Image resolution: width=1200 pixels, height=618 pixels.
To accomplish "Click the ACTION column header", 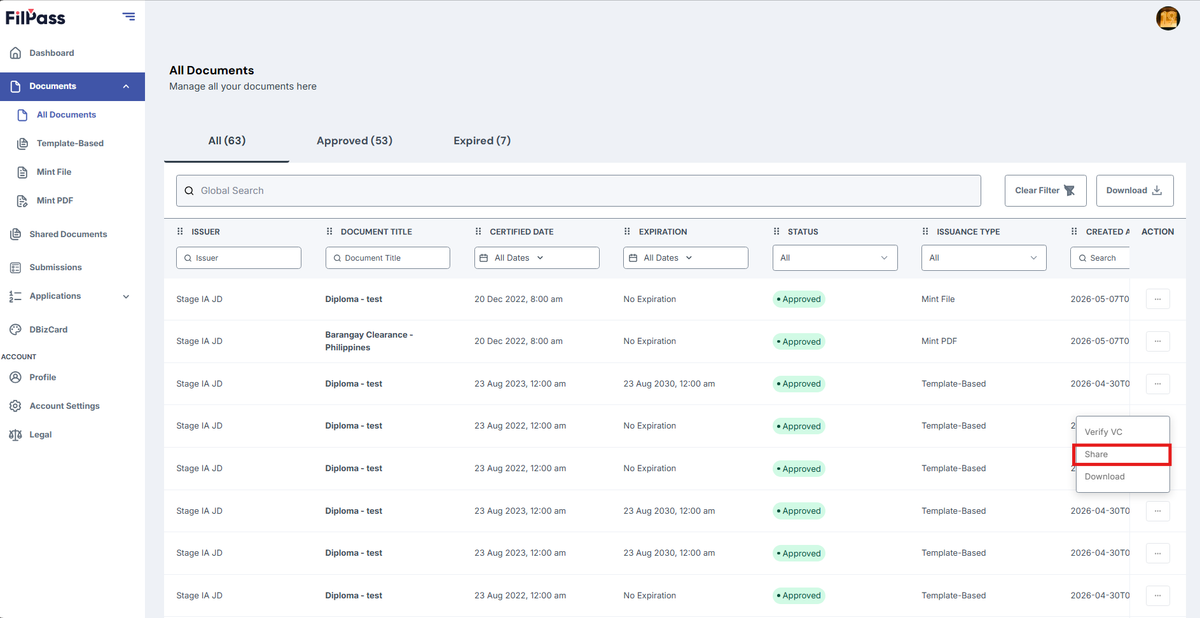I will coord(1158,231).
